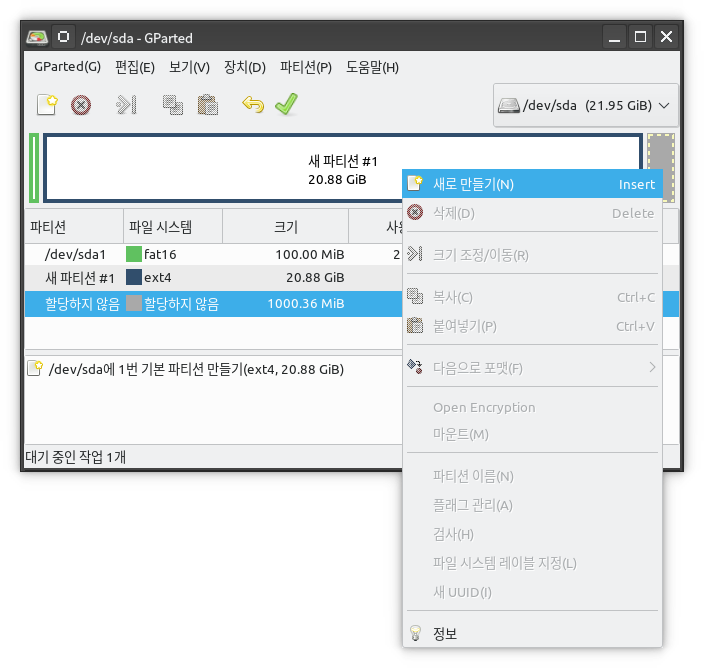Open the 장치(D) menu
The height and width of the screenshot is (668, 704).
245,67
